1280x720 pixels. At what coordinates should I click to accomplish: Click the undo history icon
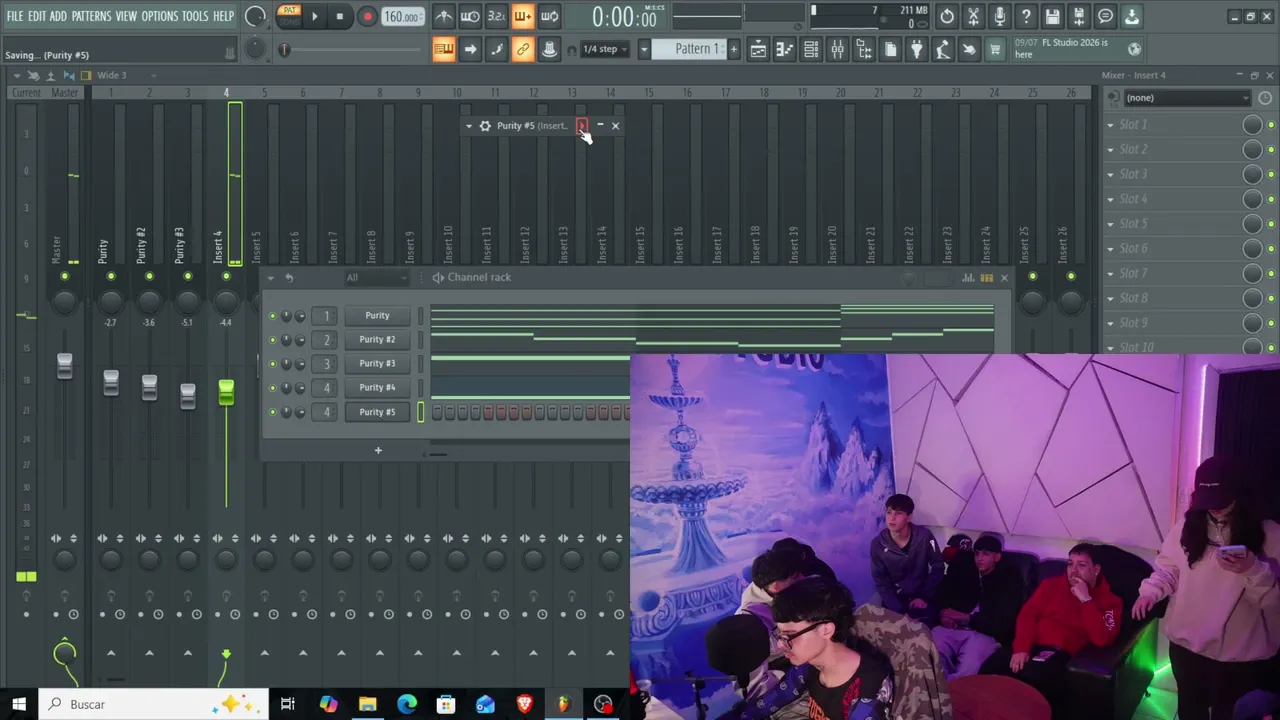pyautogui.click(x=947, y=16)
